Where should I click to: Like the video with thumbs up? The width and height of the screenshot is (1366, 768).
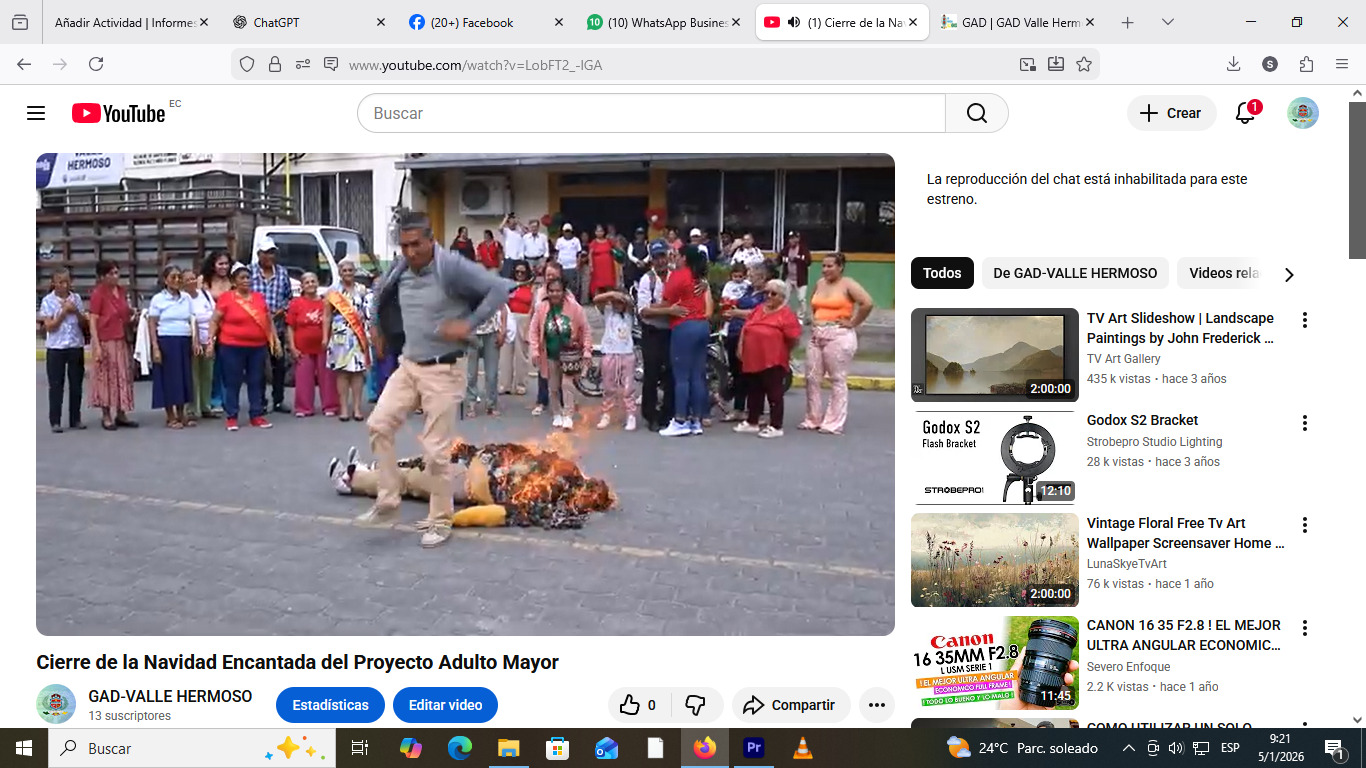pyautogui.click(x=639, y=705)
